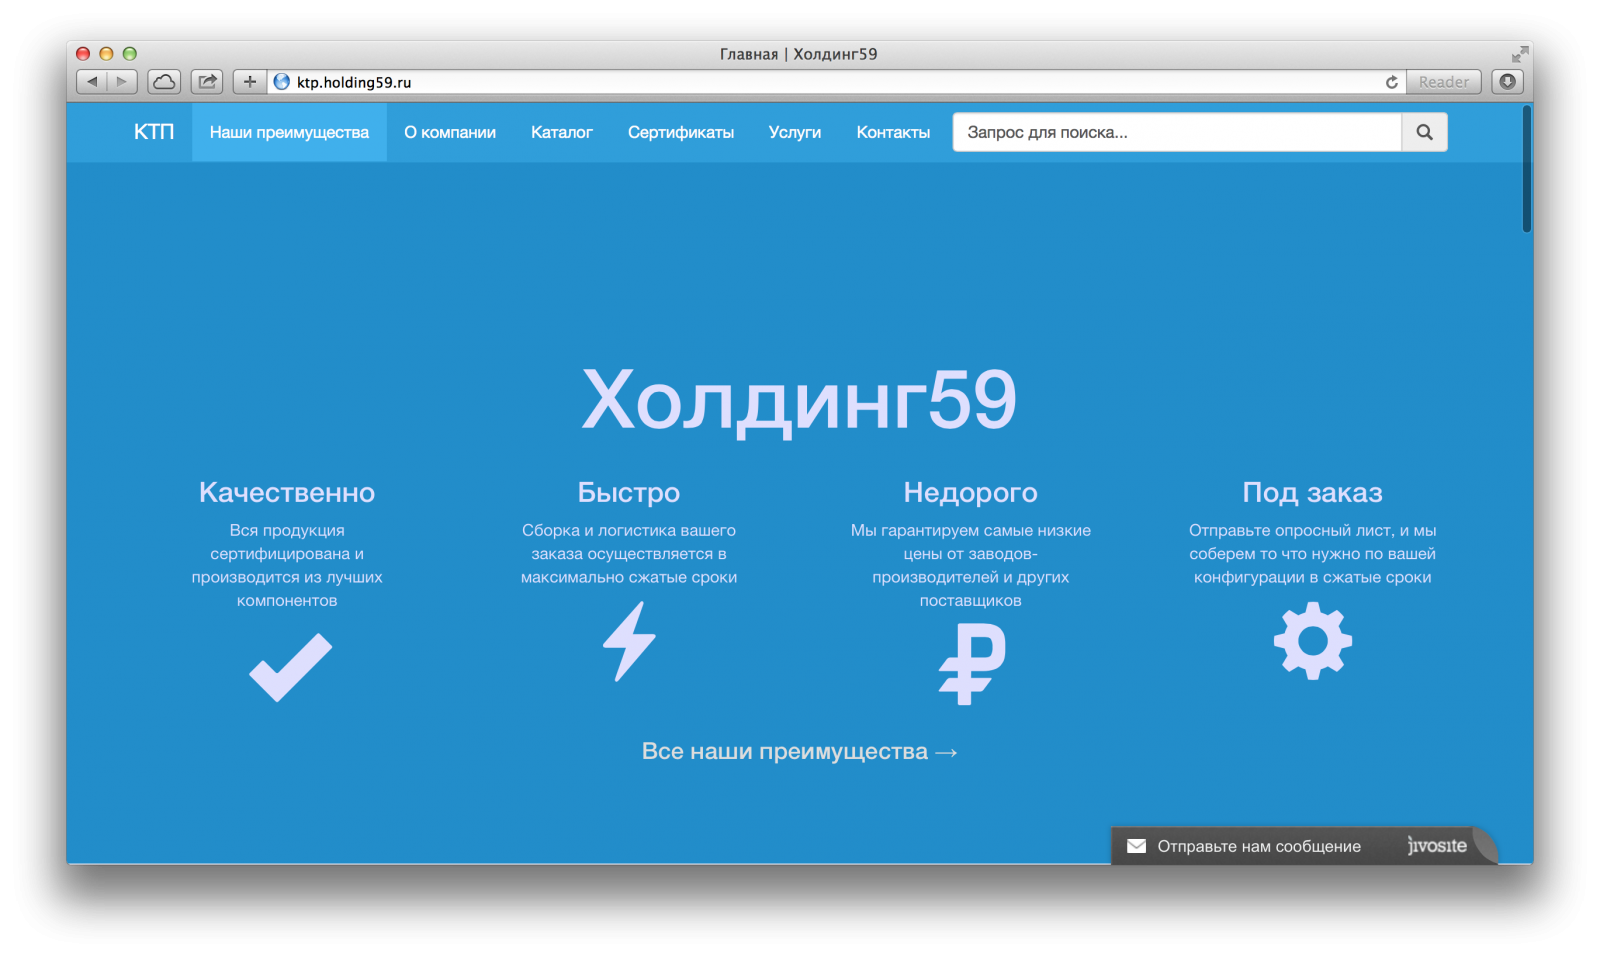This screenshot has width=1600, height=957.
Task: Click the checkmark icon under Качественно
Action: [x=290, y=667]
